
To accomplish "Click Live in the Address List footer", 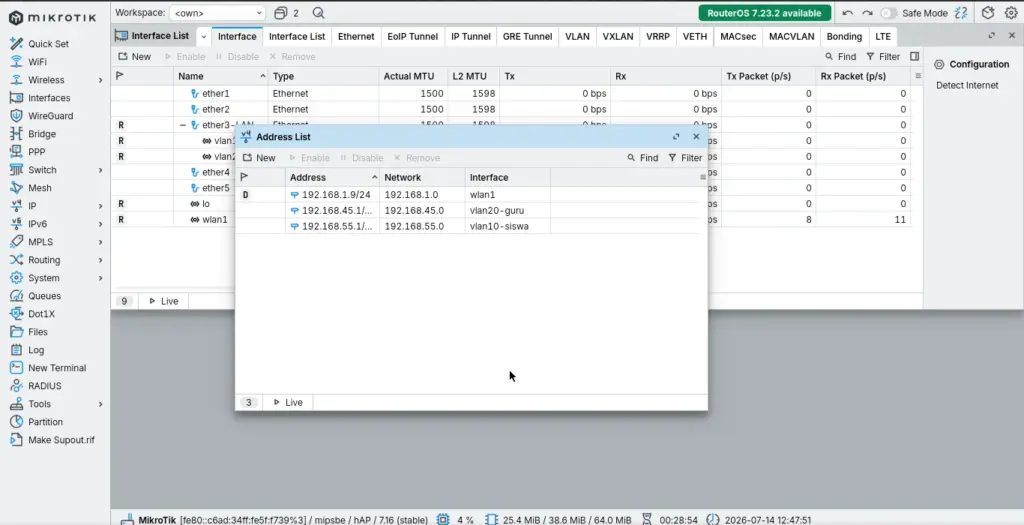I will pos(288,402).
